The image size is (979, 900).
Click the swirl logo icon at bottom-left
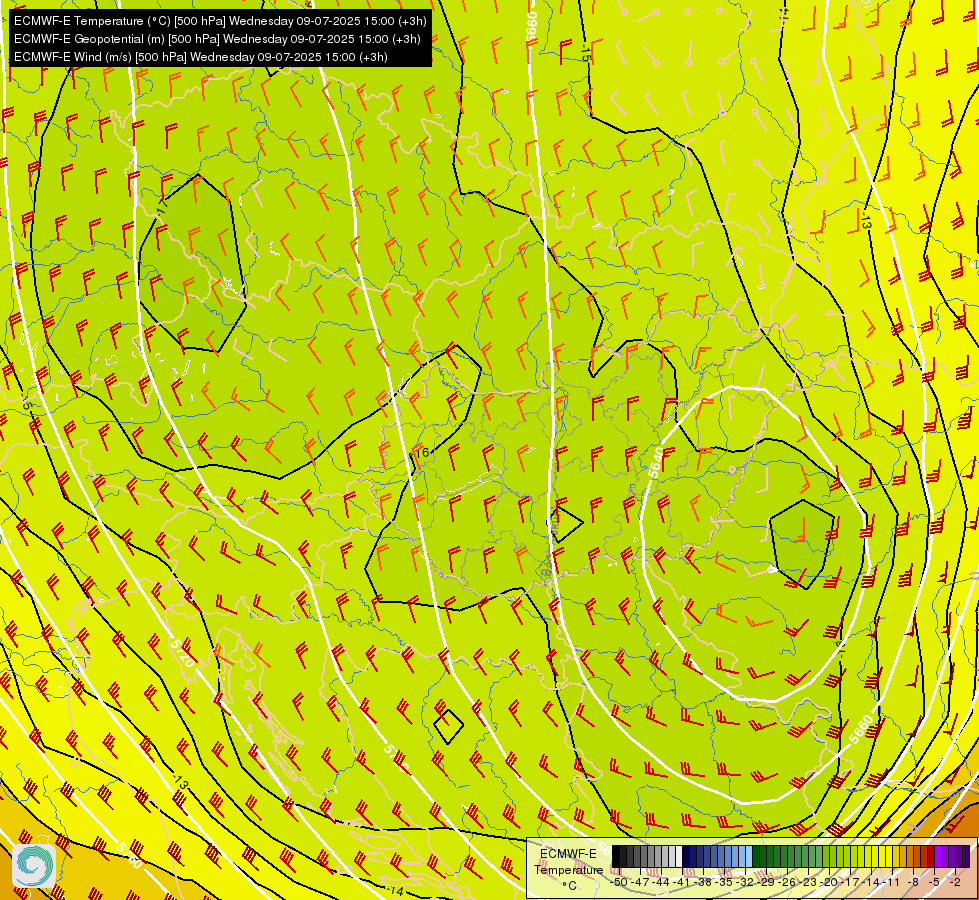[34, 866]
